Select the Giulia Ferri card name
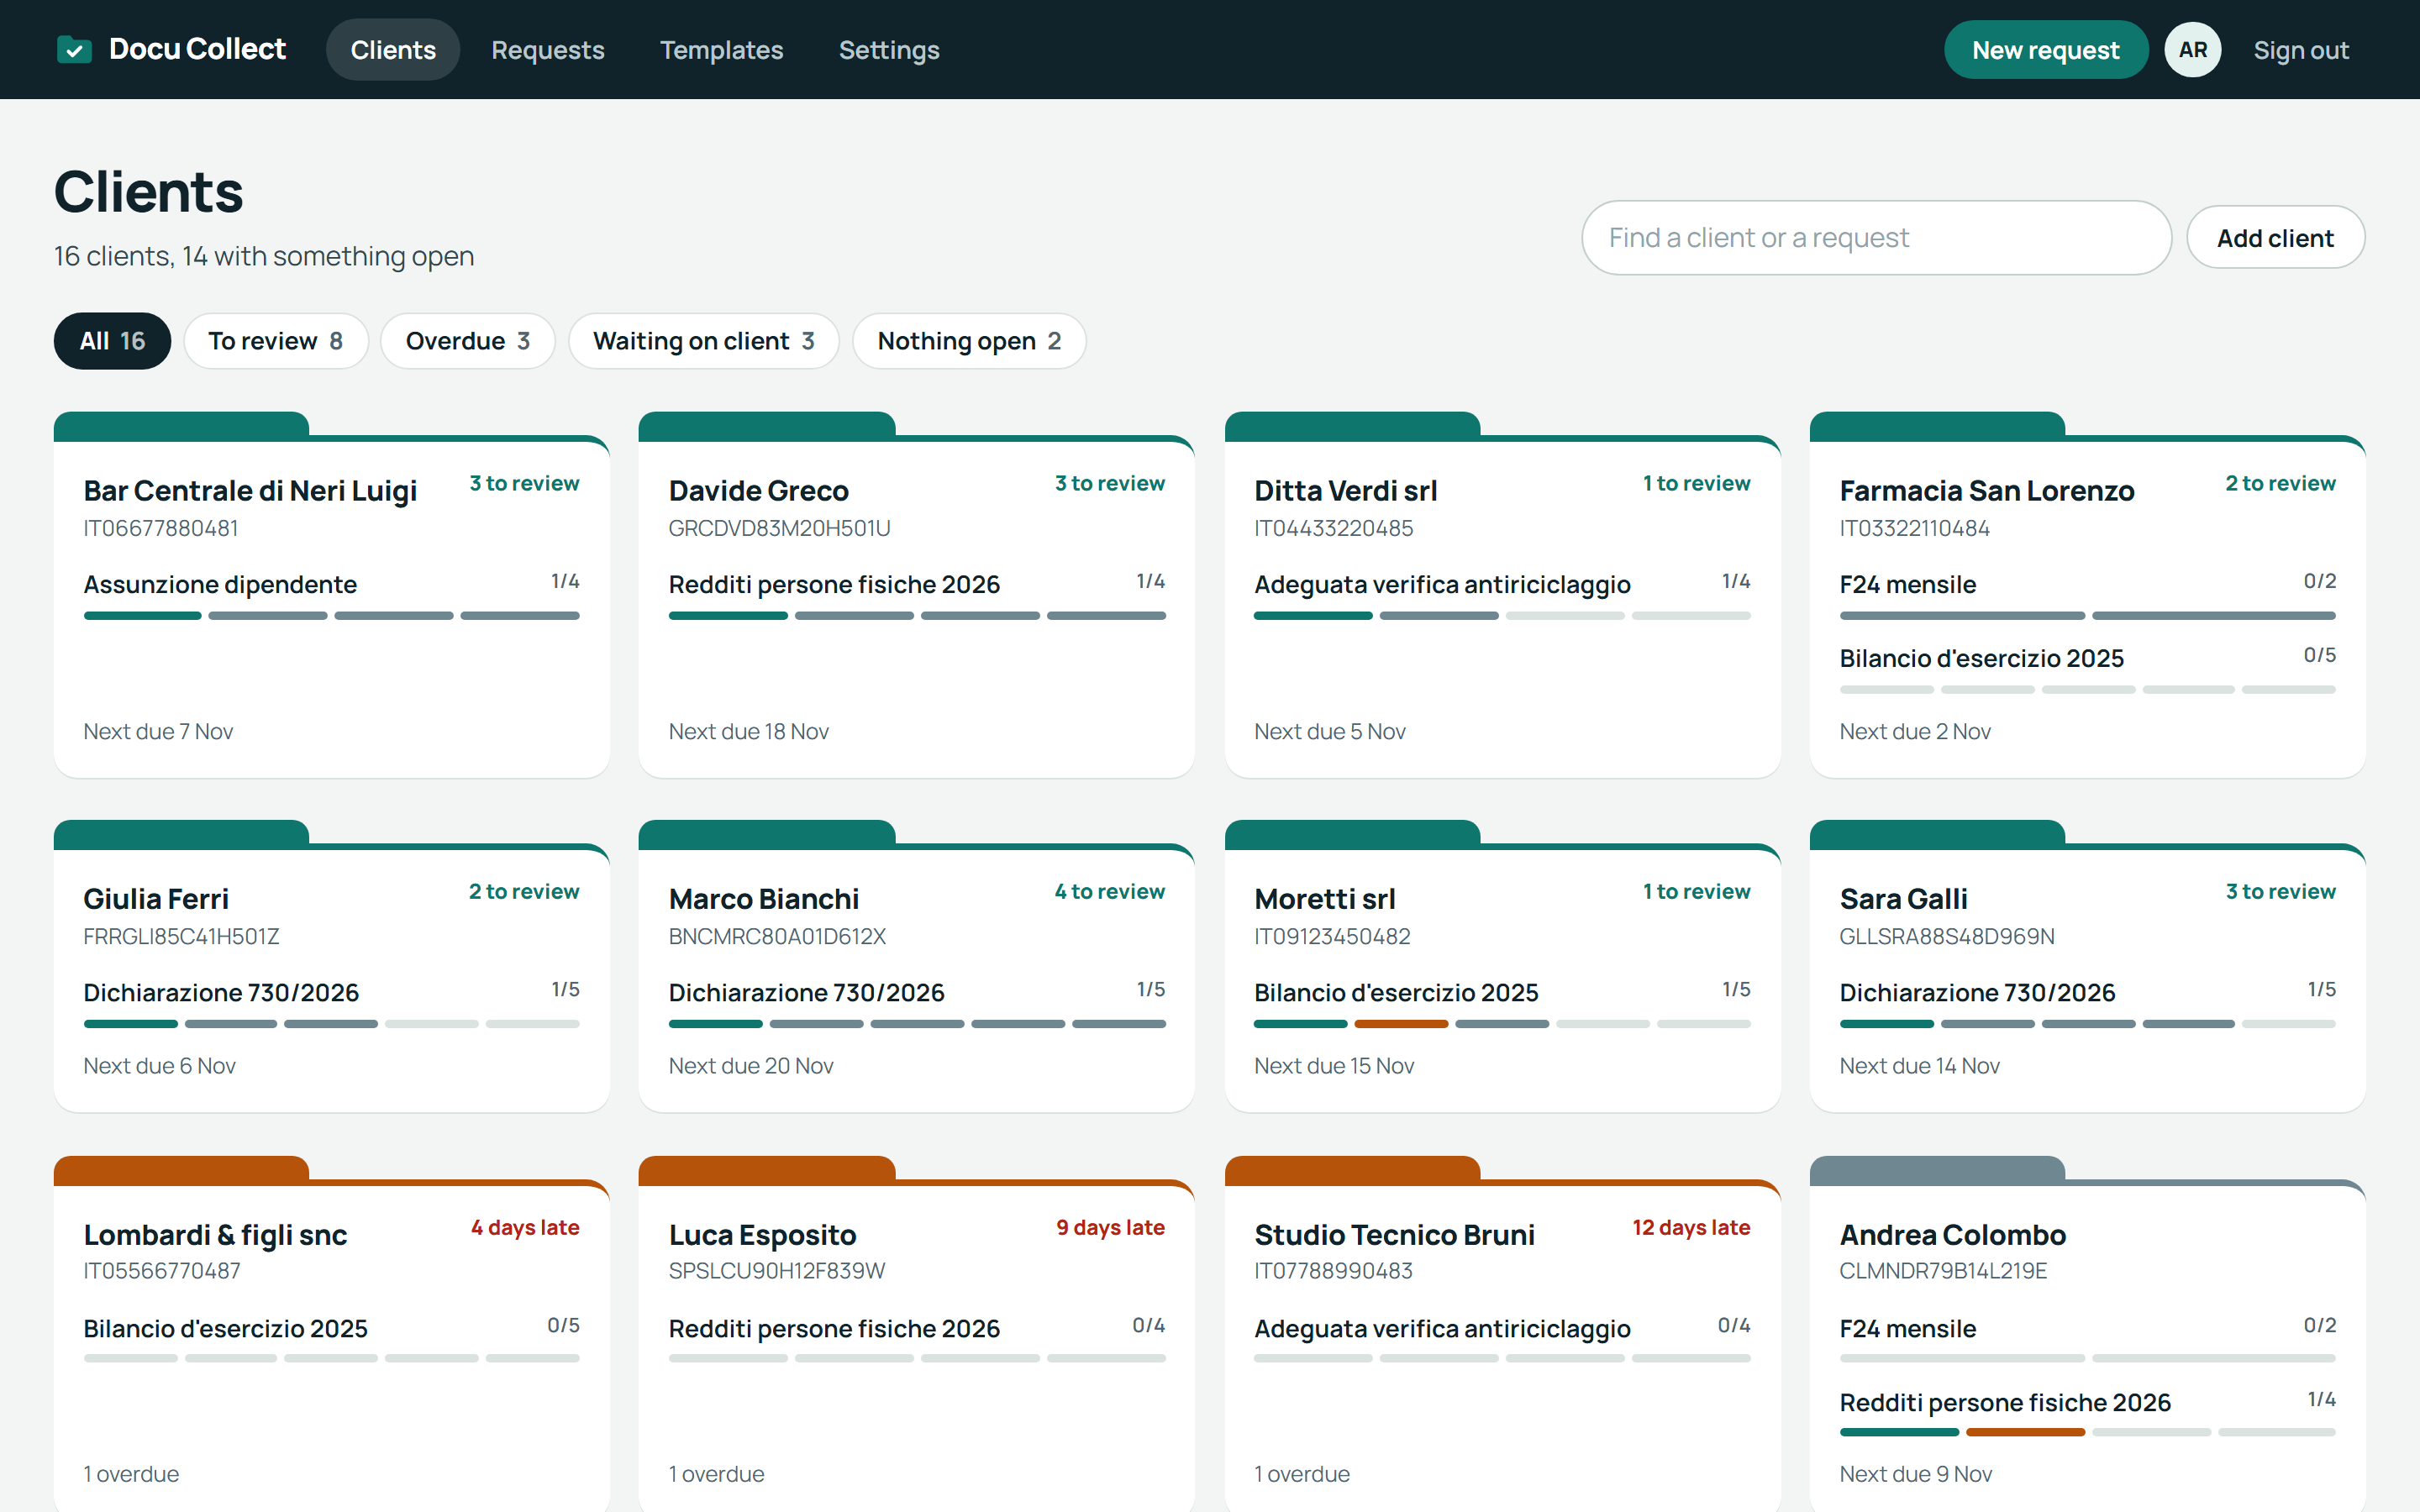2420x1512 pixels. 156,898
